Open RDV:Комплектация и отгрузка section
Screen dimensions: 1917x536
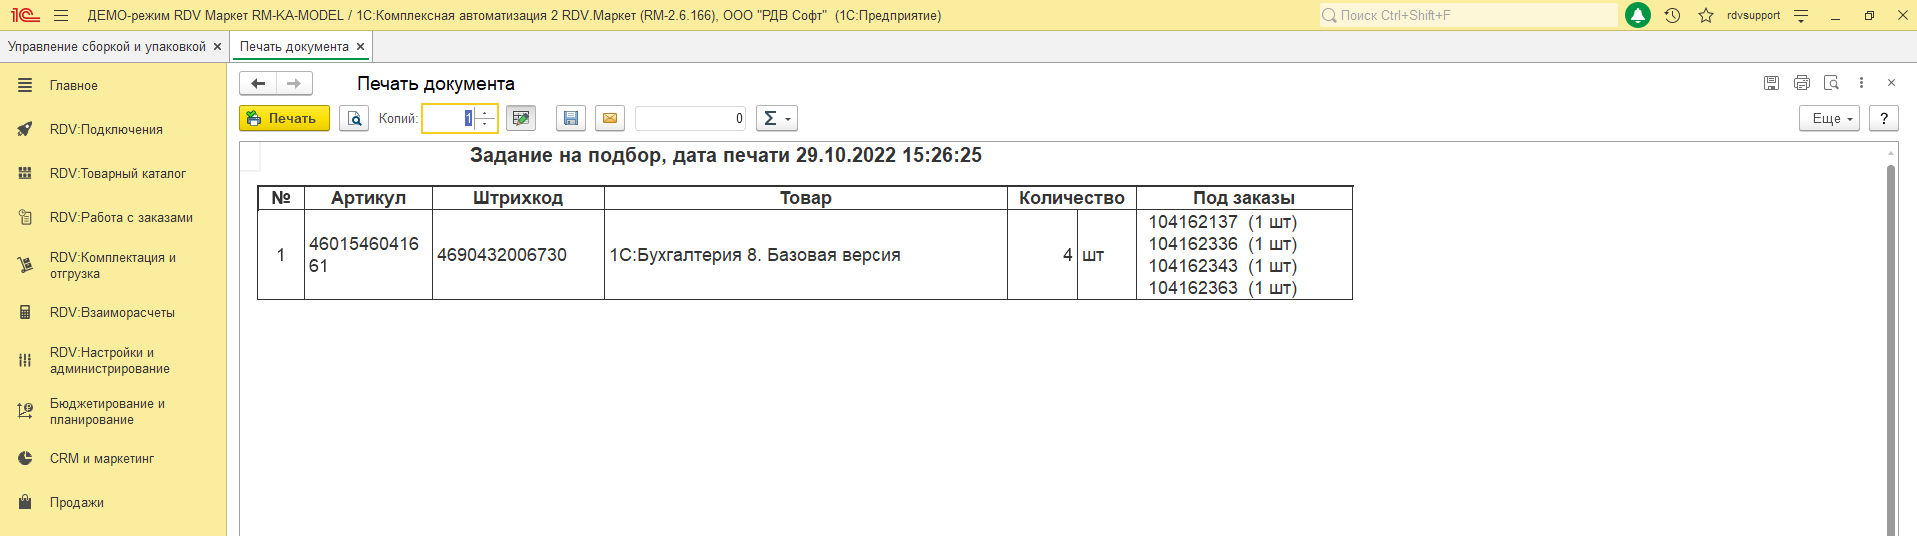(113, 265)
